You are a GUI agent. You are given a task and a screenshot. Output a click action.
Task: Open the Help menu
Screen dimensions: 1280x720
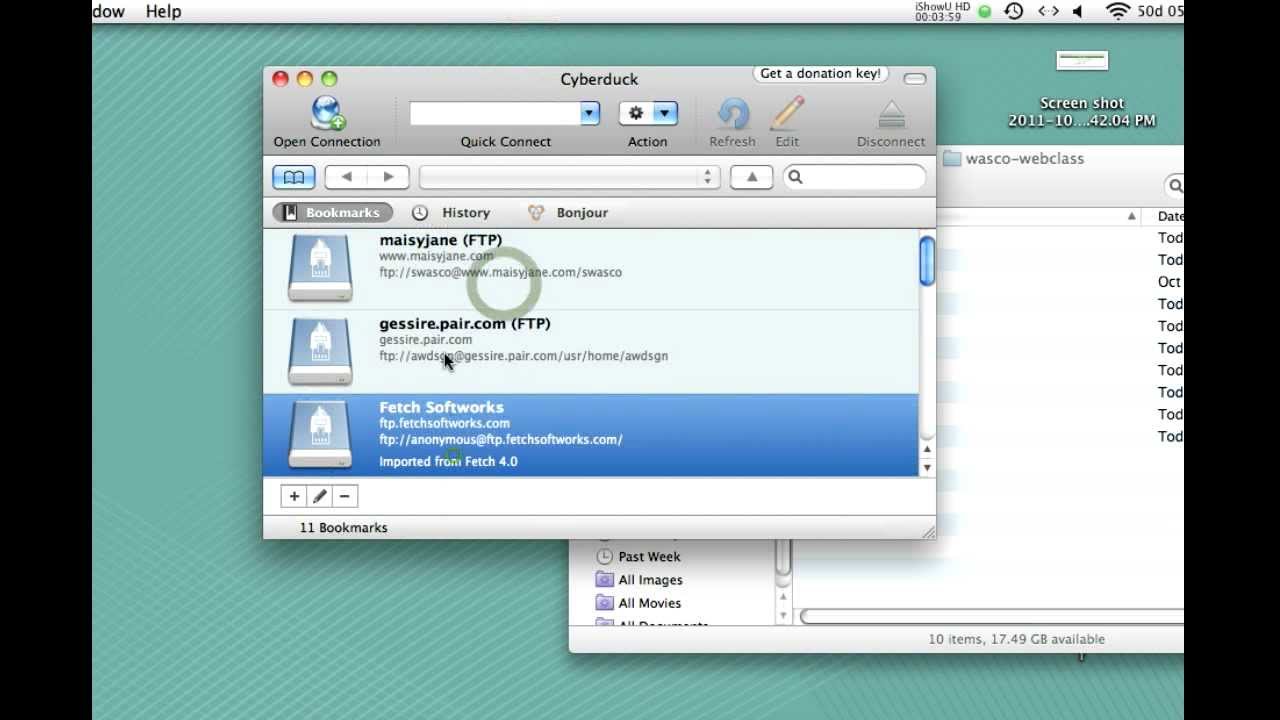click(x=163, y=11)
